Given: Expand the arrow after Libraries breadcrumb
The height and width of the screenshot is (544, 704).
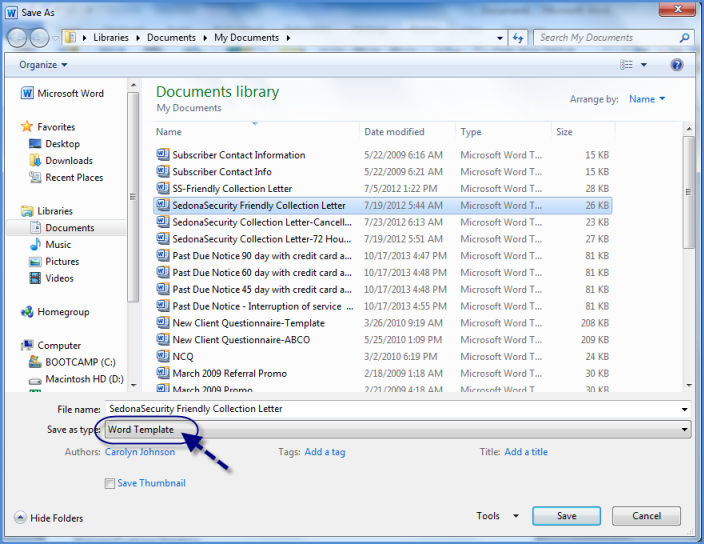Looking at the screenshot, I should [137, 38].
